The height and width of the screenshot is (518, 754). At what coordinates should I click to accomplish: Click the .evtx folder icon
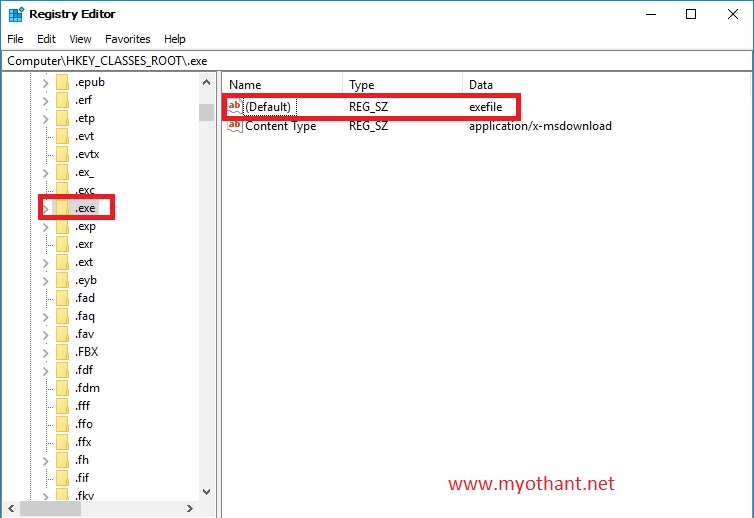pos(63,154)
